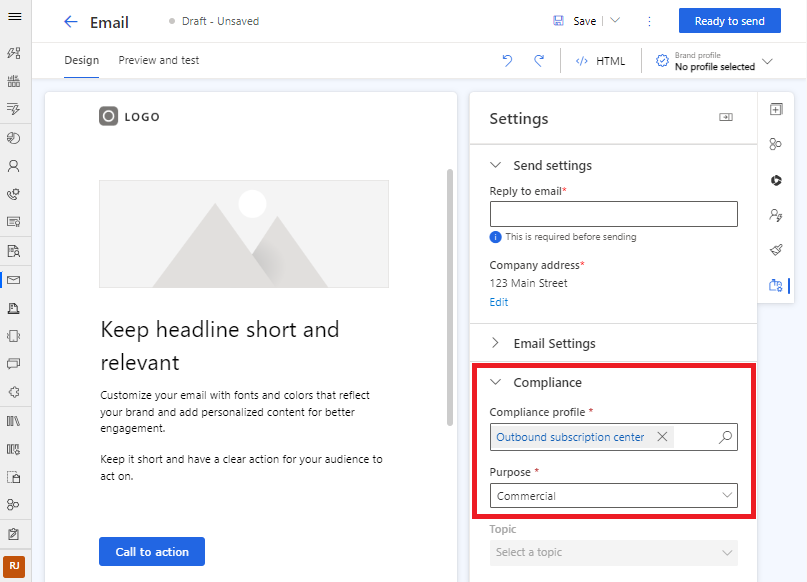Open the Purpose dropdown showing Commercial
The image size is (807, 582).
tap(613, 496)
